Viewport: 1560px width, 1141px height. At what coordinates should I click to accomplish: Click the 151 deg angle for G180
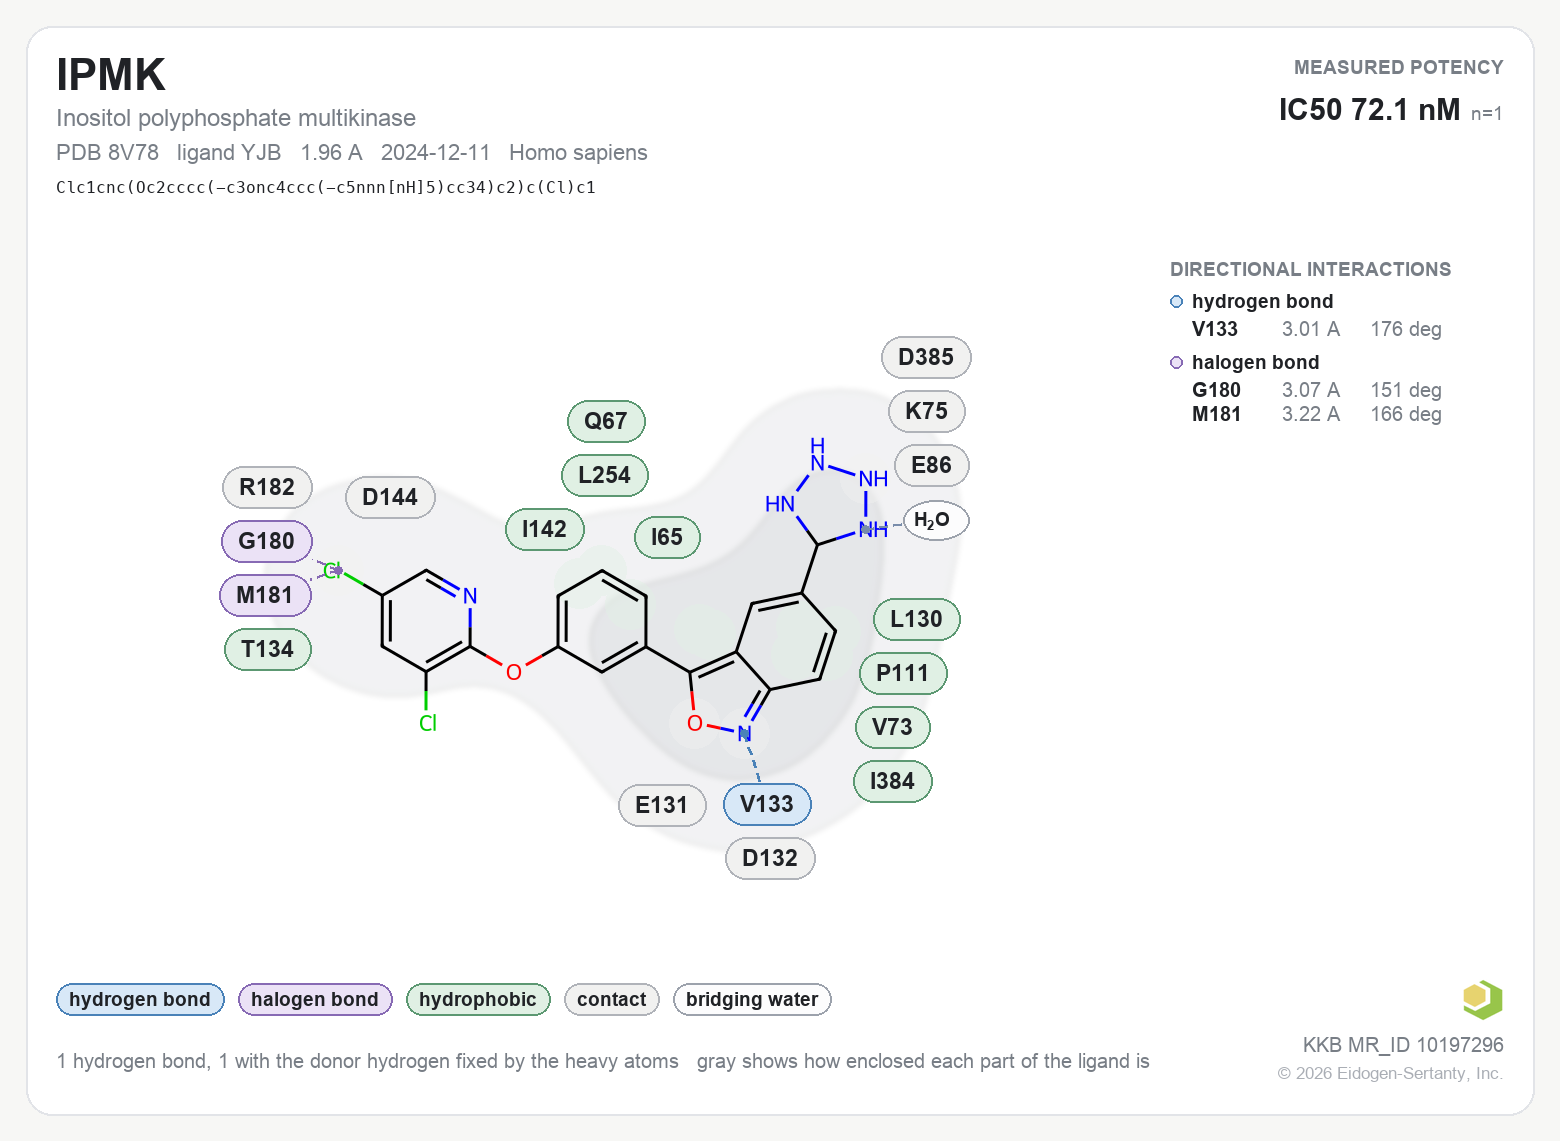click(x=1406, y=390)
